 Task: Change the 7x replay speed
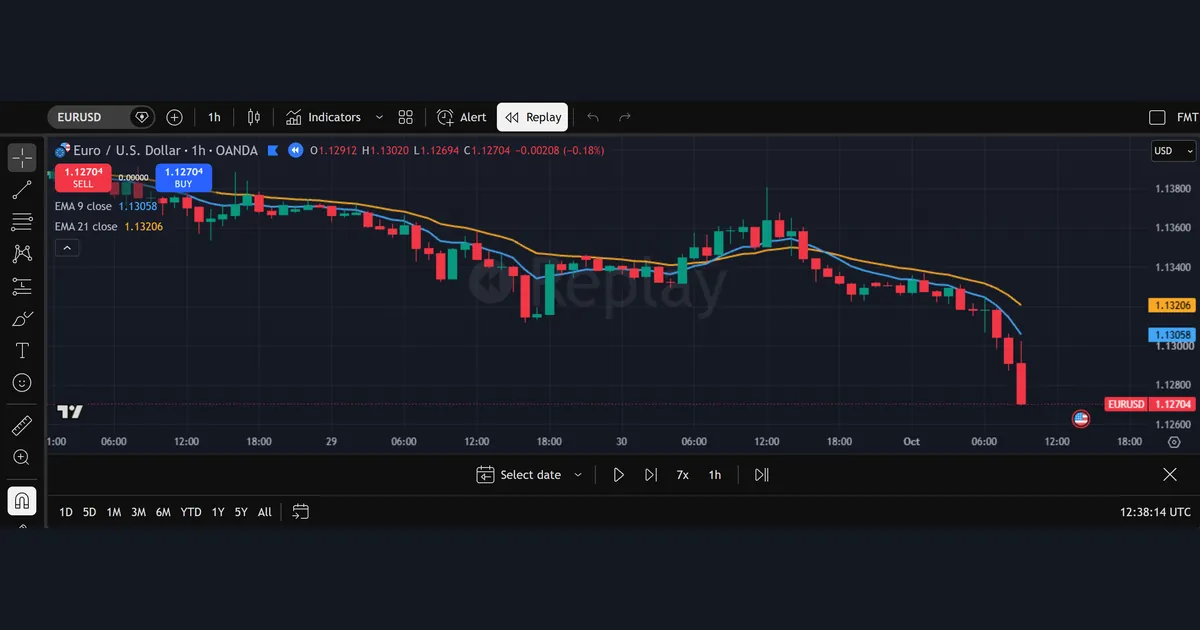click(682, 475)
